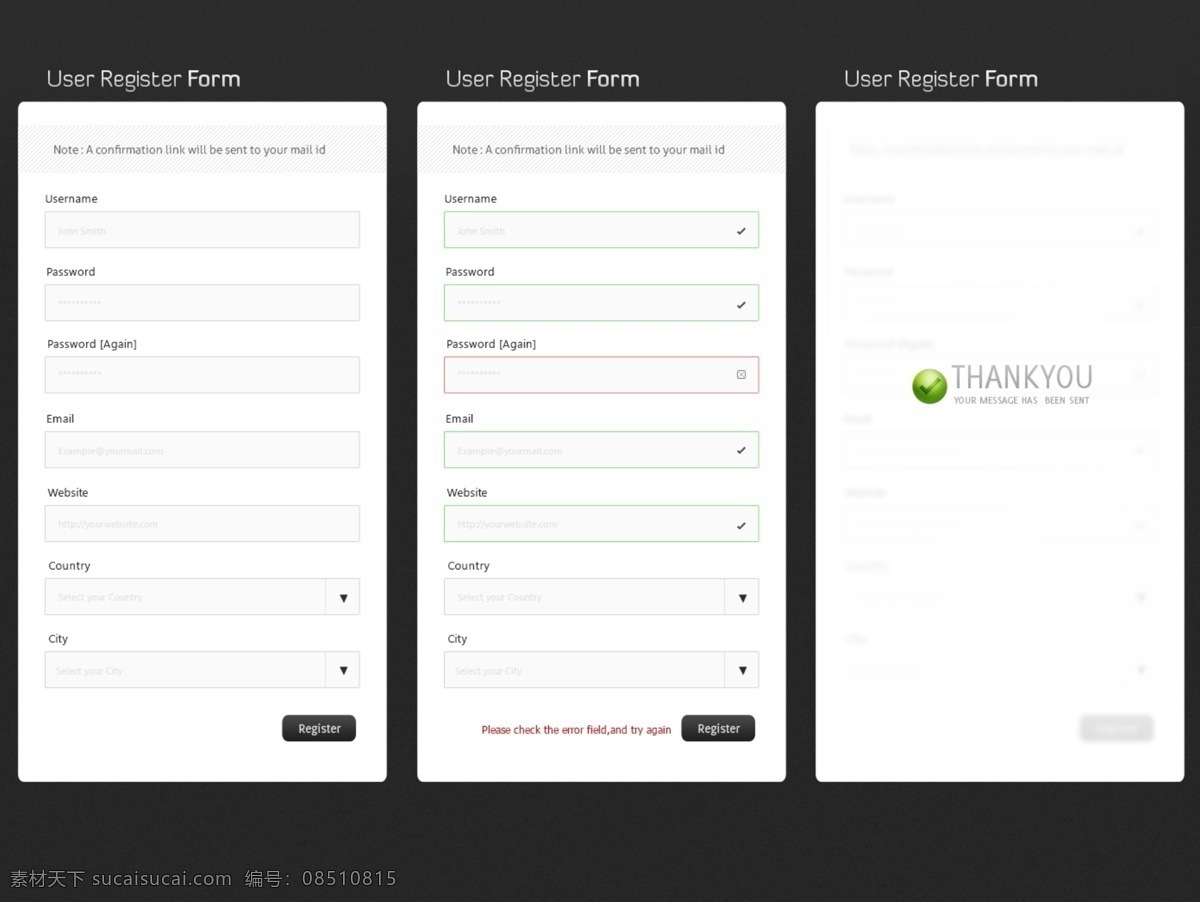Expand City dropdown arrow in the validated form
The height and width of the screenshot is (902, 1200).
742,670
